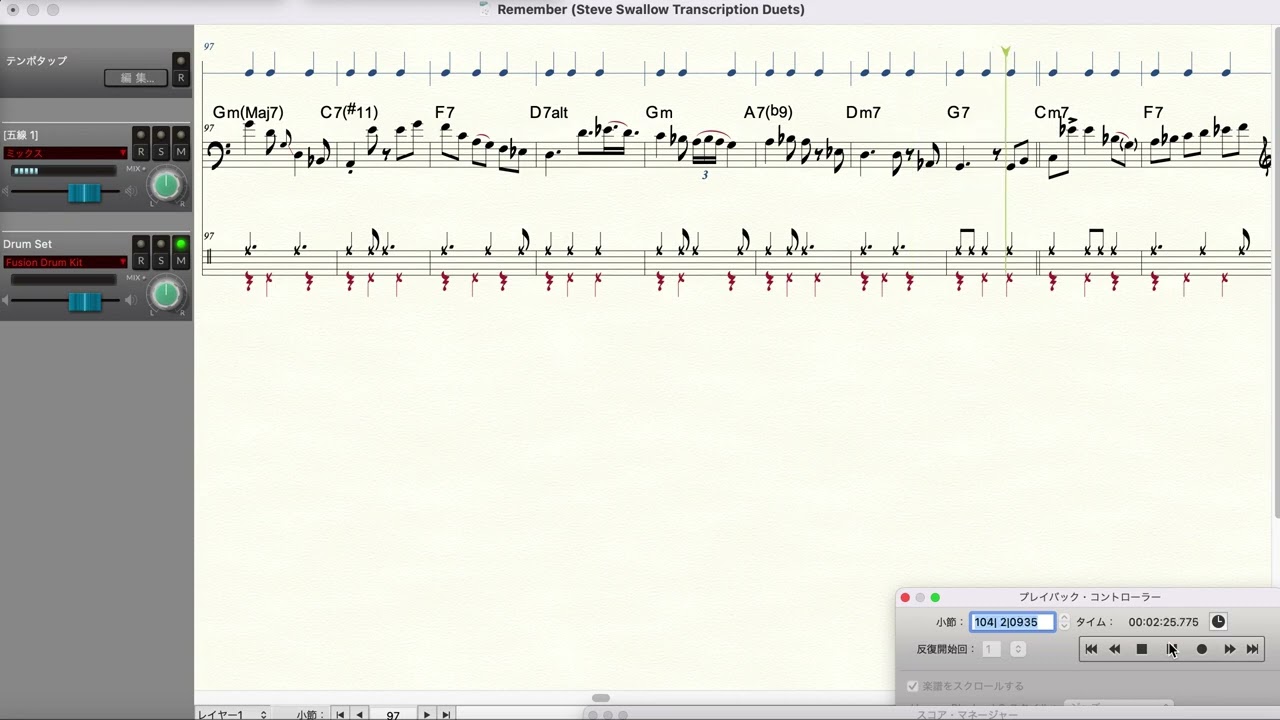Screen dimensions: 1280x720
Task: Open the レイヤー1 layer selector
Action: [x=232, y=714]
